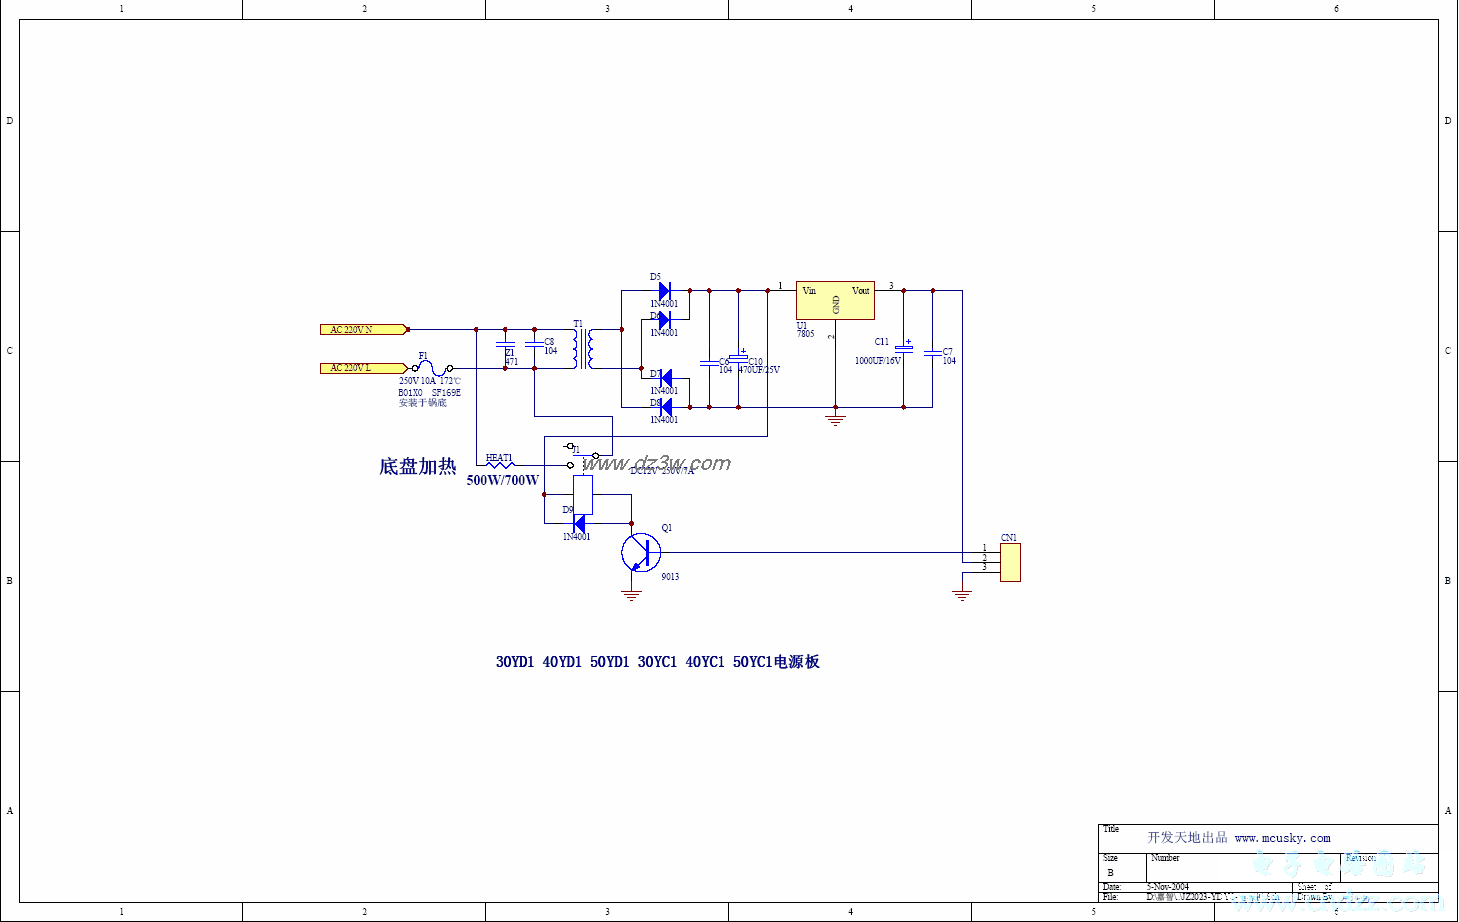Click the T1 transformer symbol
1459x922 pixels.
[583, 349]
